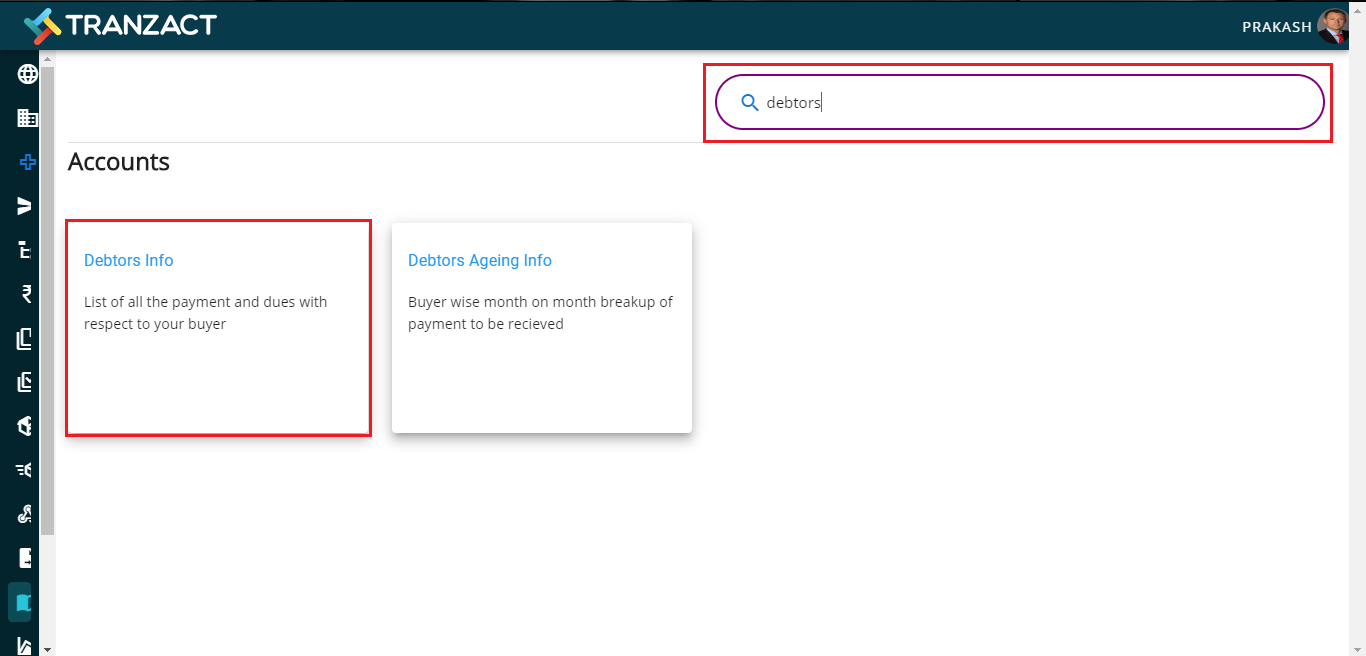Click the blue plus icon in the sidebar
The image size is (1366, 656).
27,161
